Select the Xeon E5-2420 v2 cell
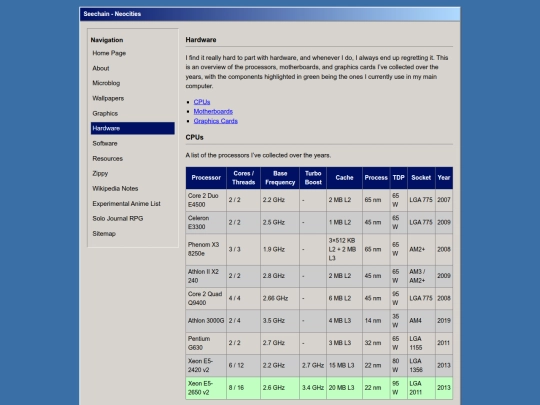The height and width of the screenshot is (405, 540). 206,365
